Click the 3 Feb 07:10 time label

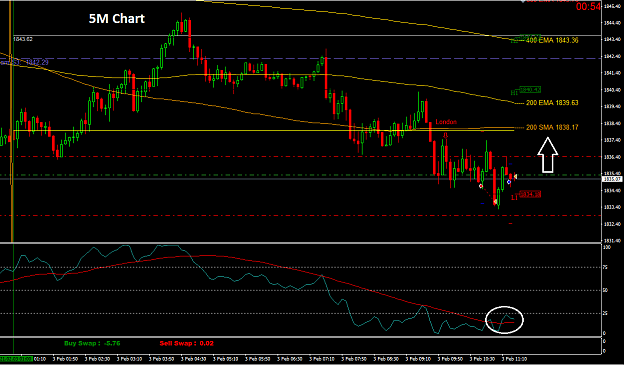pyautogui.click(x=322, y=359)
